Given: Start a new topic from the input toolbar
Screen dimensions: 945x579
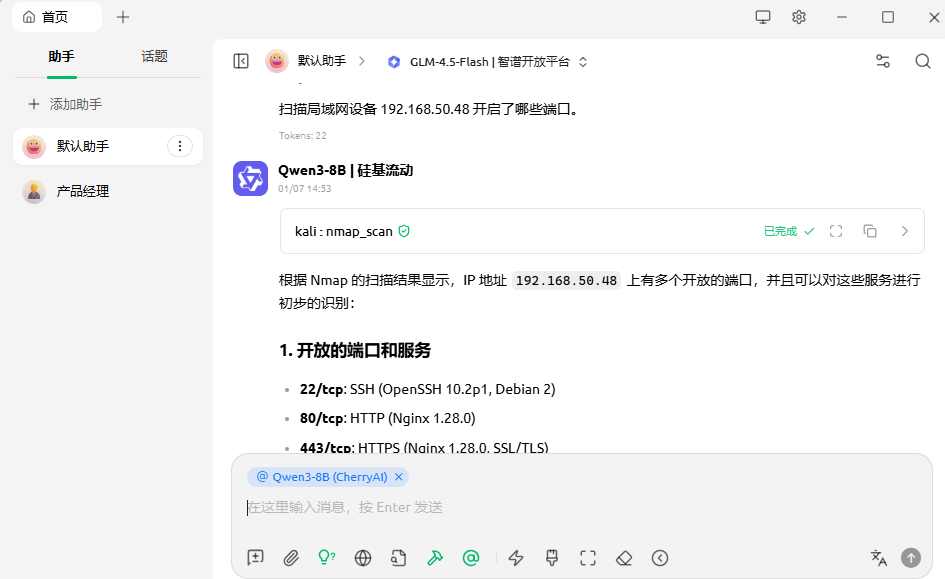Looking at the screenshot, I should (256, 558).
